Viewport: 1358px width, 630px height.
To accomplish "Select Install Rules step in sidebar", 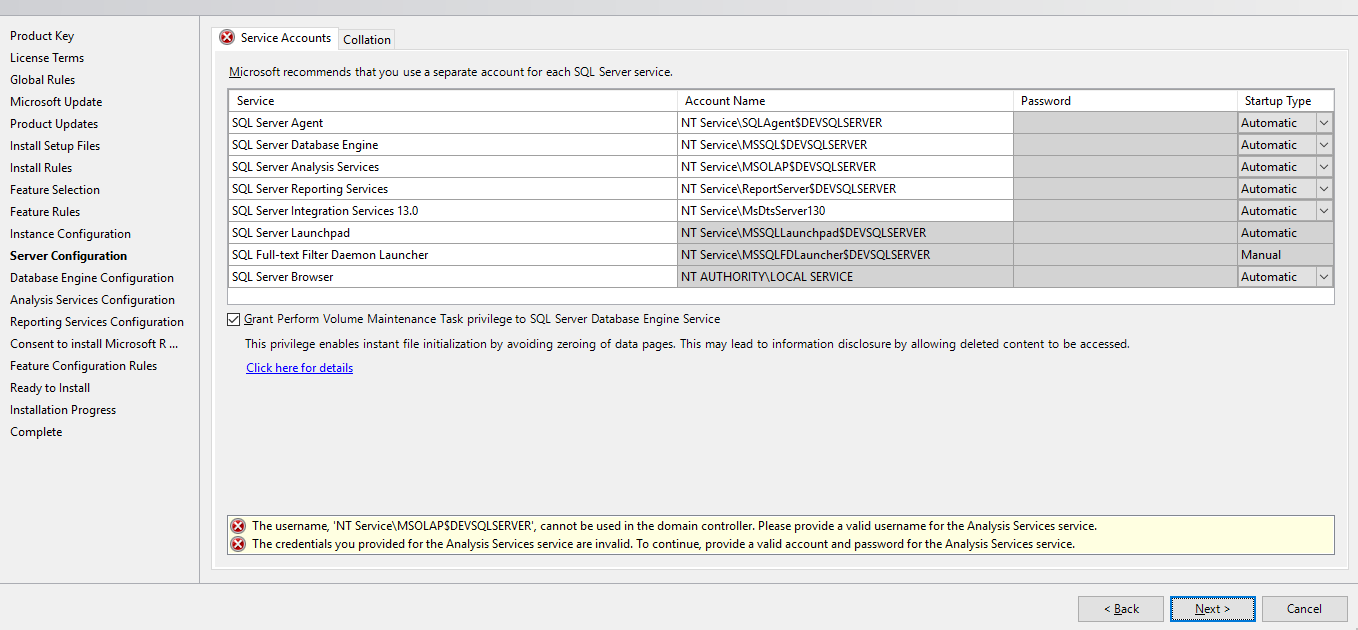I will [x=41, y=168].
